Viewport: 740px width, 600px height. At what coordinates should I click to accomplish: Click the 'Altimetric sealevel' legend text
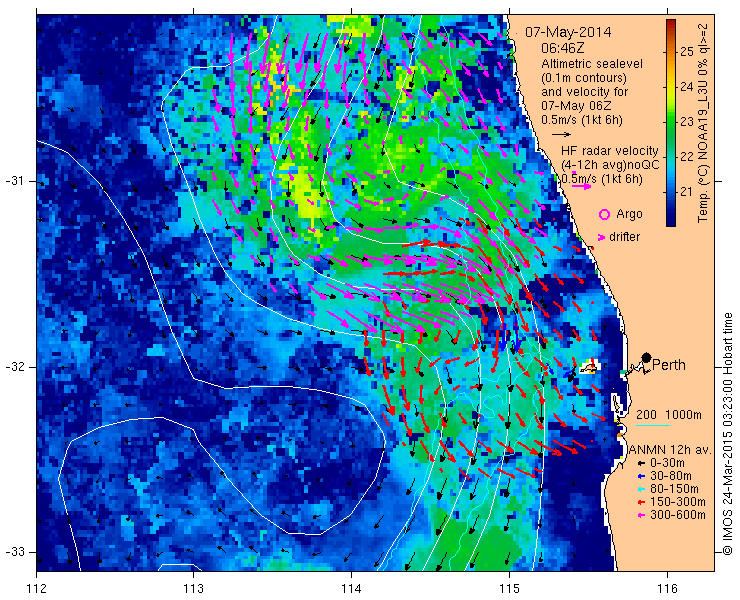(592, 63)
